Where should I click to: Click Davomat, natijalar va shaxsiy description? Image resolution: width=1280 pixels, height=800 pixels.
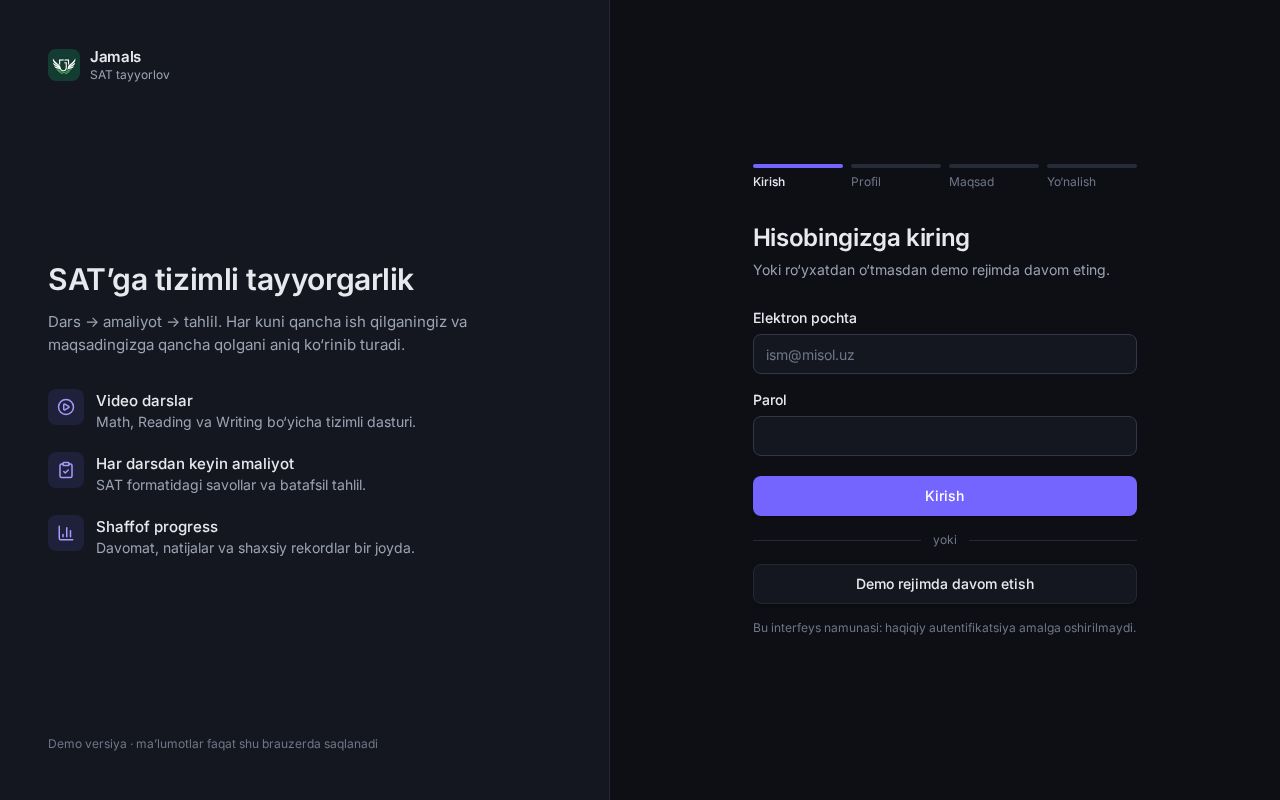(255, 548)
